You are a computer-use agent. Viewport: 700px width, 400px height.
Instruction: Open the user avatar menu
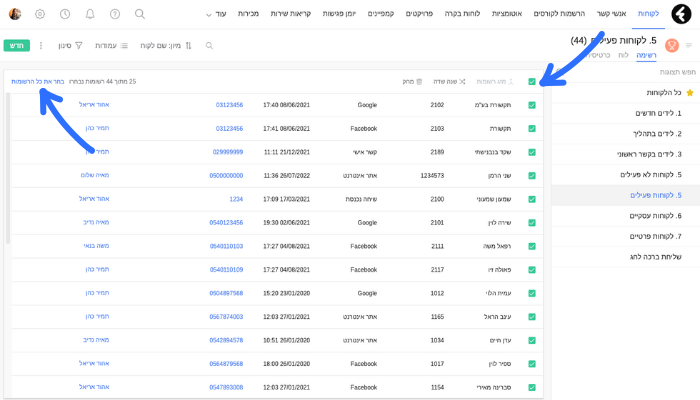pyautogui.click(x=15, y=14)
